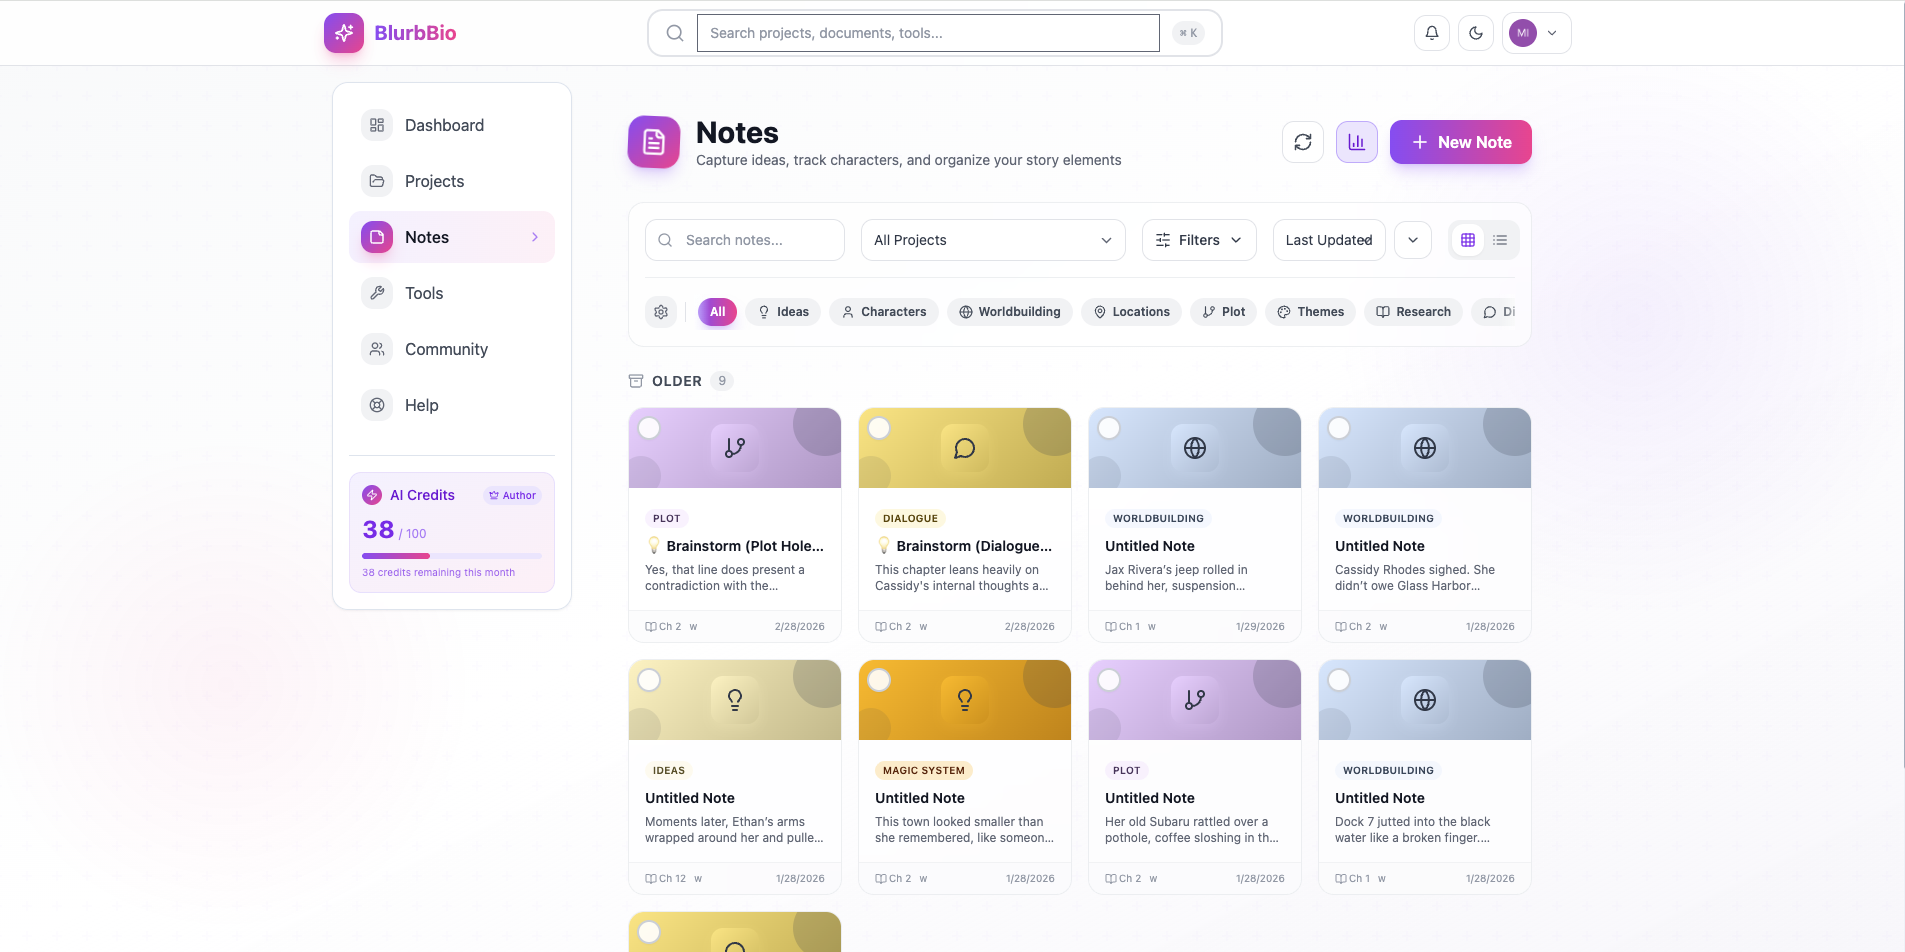This screenshot has width=1905, height=952.
Task: Select the Ideas Untitled Note checkbox
Action: 649,680
